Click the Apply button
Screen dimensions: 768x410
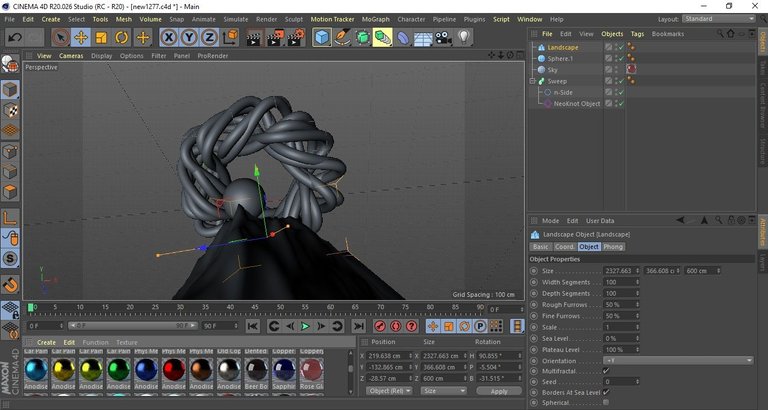coord(499,391)
